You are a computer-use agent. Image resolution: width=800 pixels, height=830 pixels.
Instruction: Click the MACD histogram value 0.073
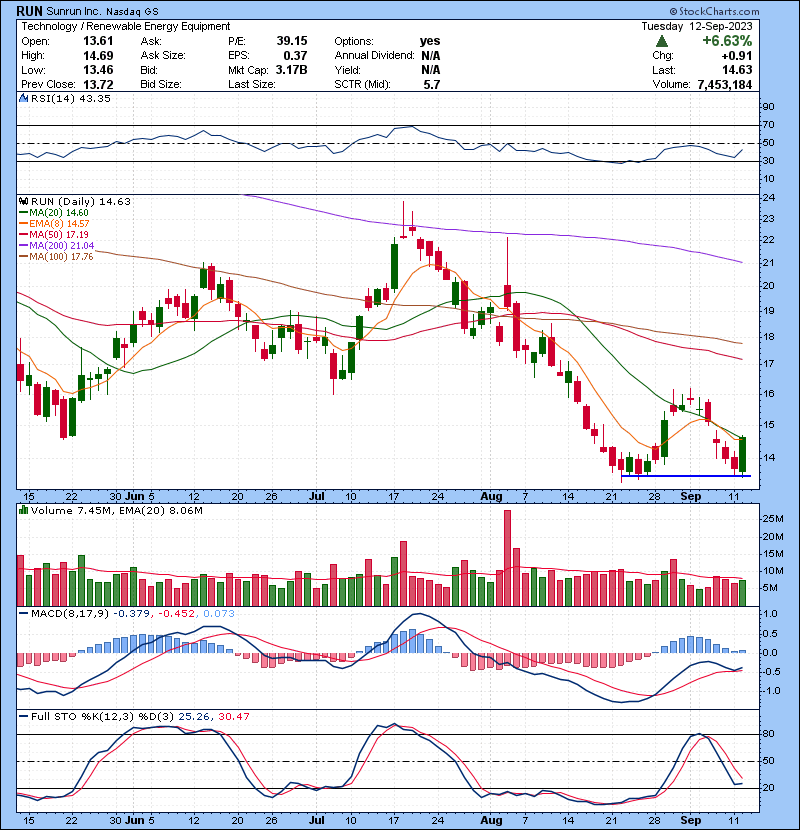pos(219,614)
